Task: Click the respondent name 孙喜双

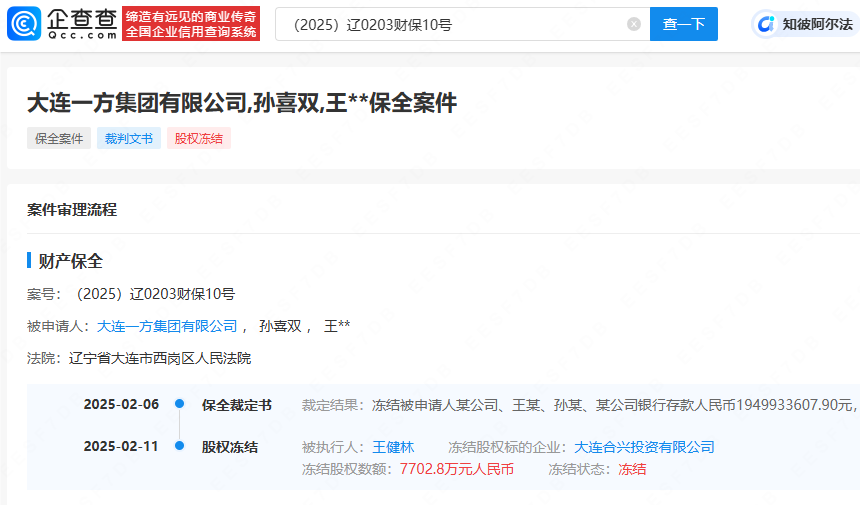Action: pyautogui.click(x=280, y=326)
